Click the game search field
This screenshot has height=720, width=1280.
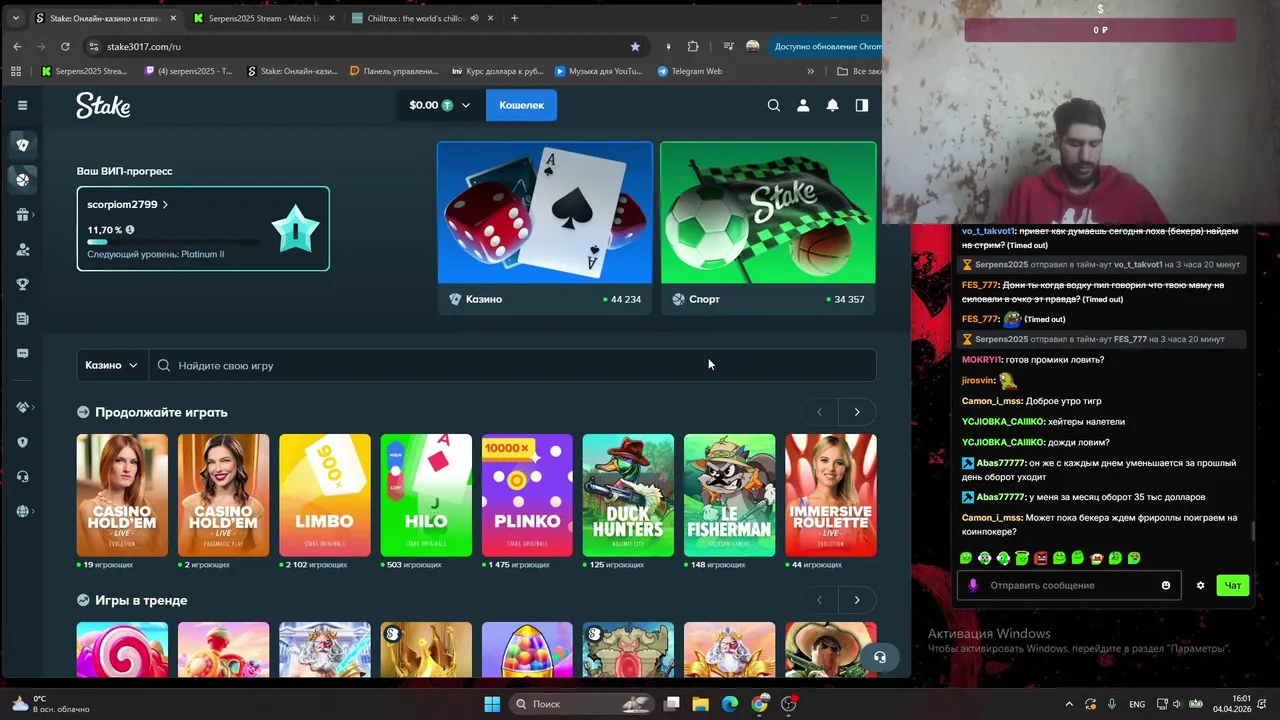click(512, 365)
